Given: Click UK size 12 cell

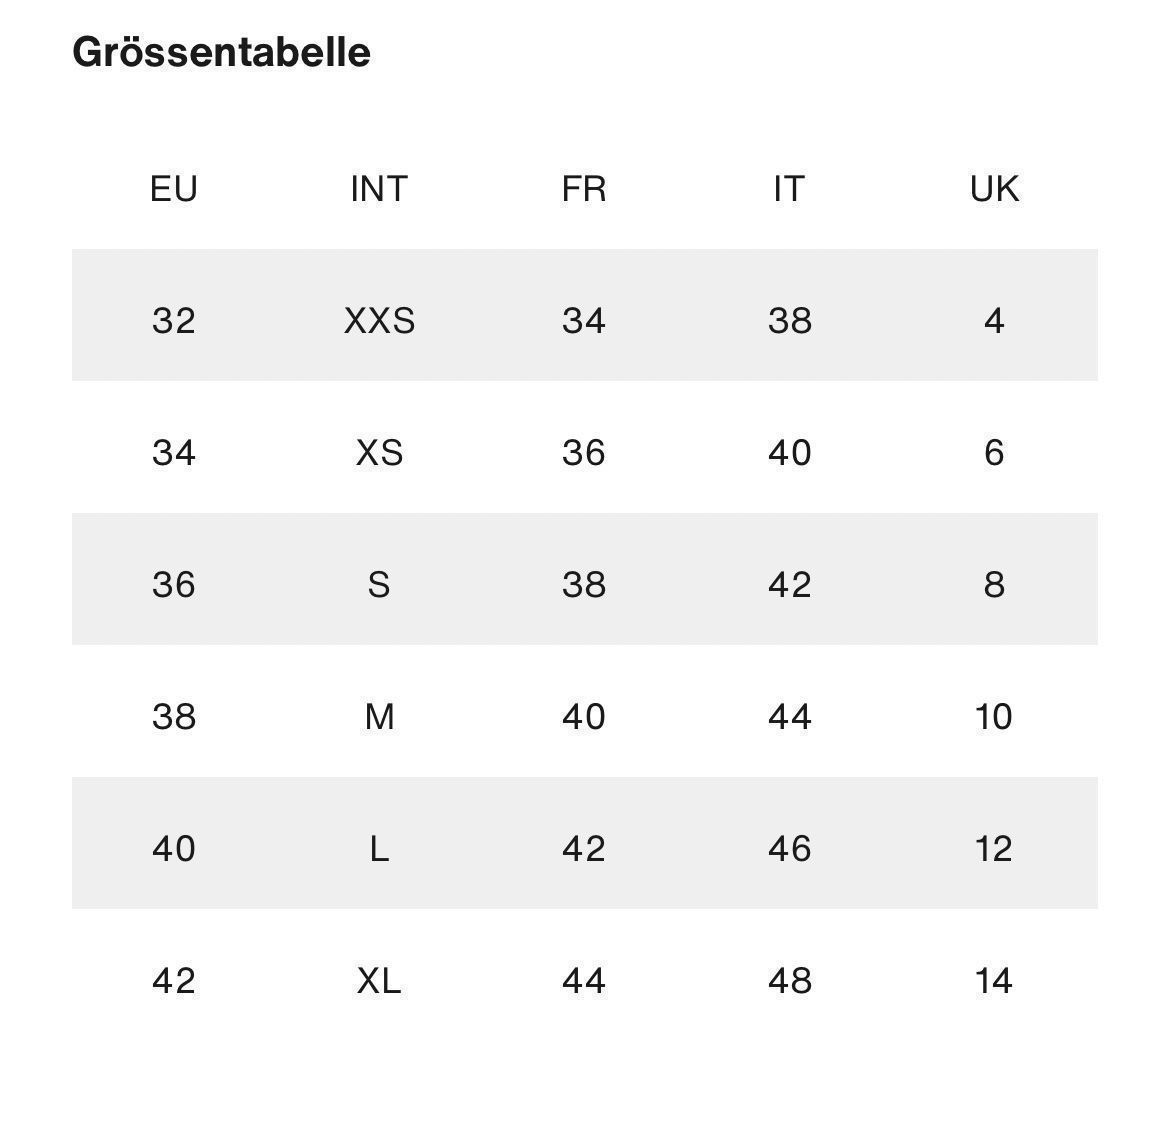Looking at the screenshot, I should click(x=994, y=849).
